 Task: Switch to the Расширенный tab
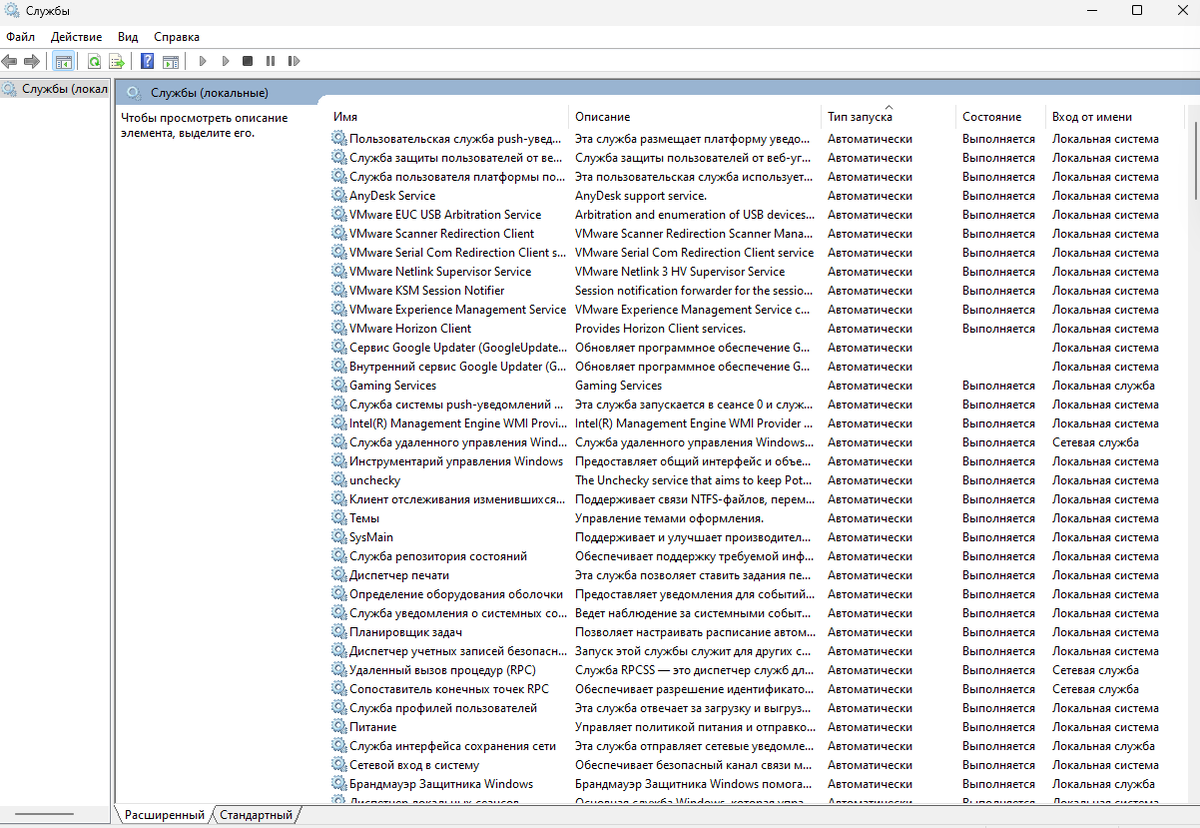[x=164, y=815]
